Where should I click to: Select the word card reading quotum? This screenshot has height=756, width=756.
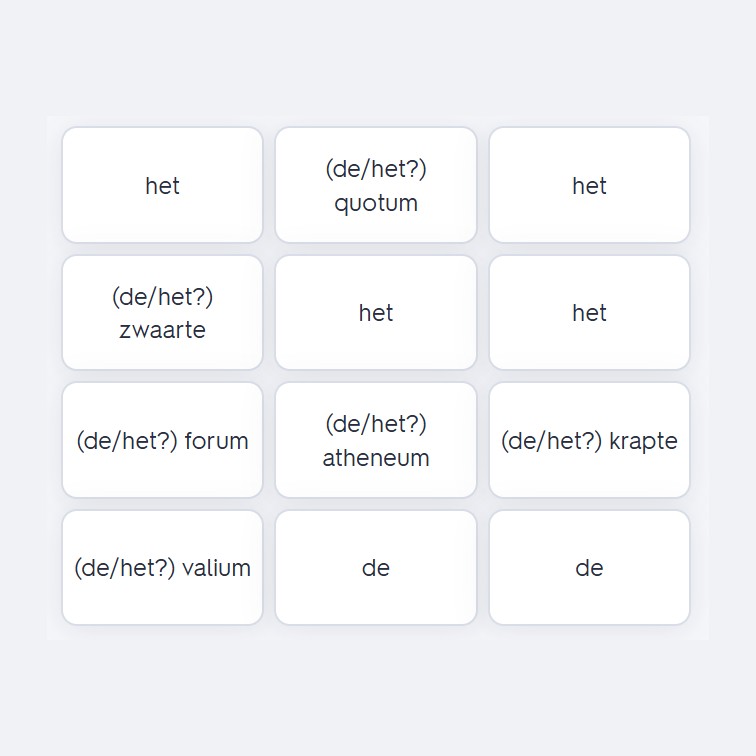pyautogui.click(x=376, y=185)
